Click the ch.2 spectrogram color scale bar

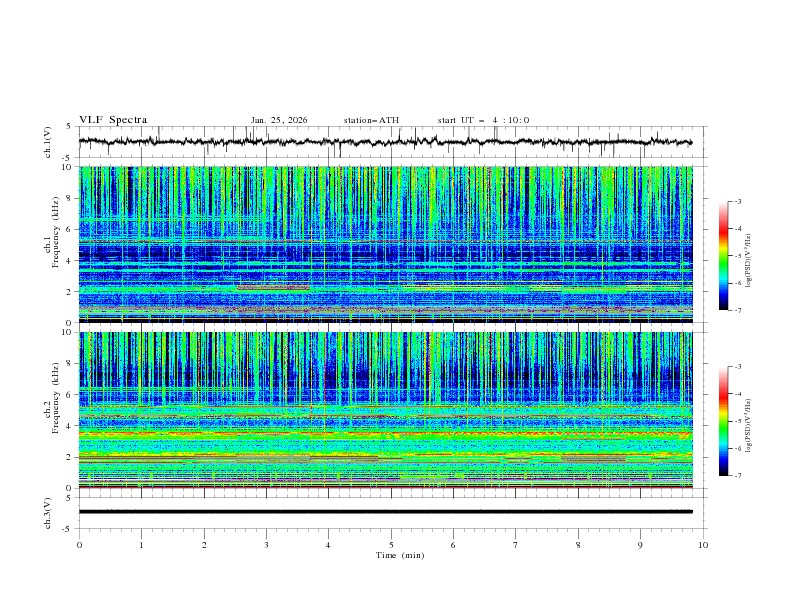[x=724, y=421]
